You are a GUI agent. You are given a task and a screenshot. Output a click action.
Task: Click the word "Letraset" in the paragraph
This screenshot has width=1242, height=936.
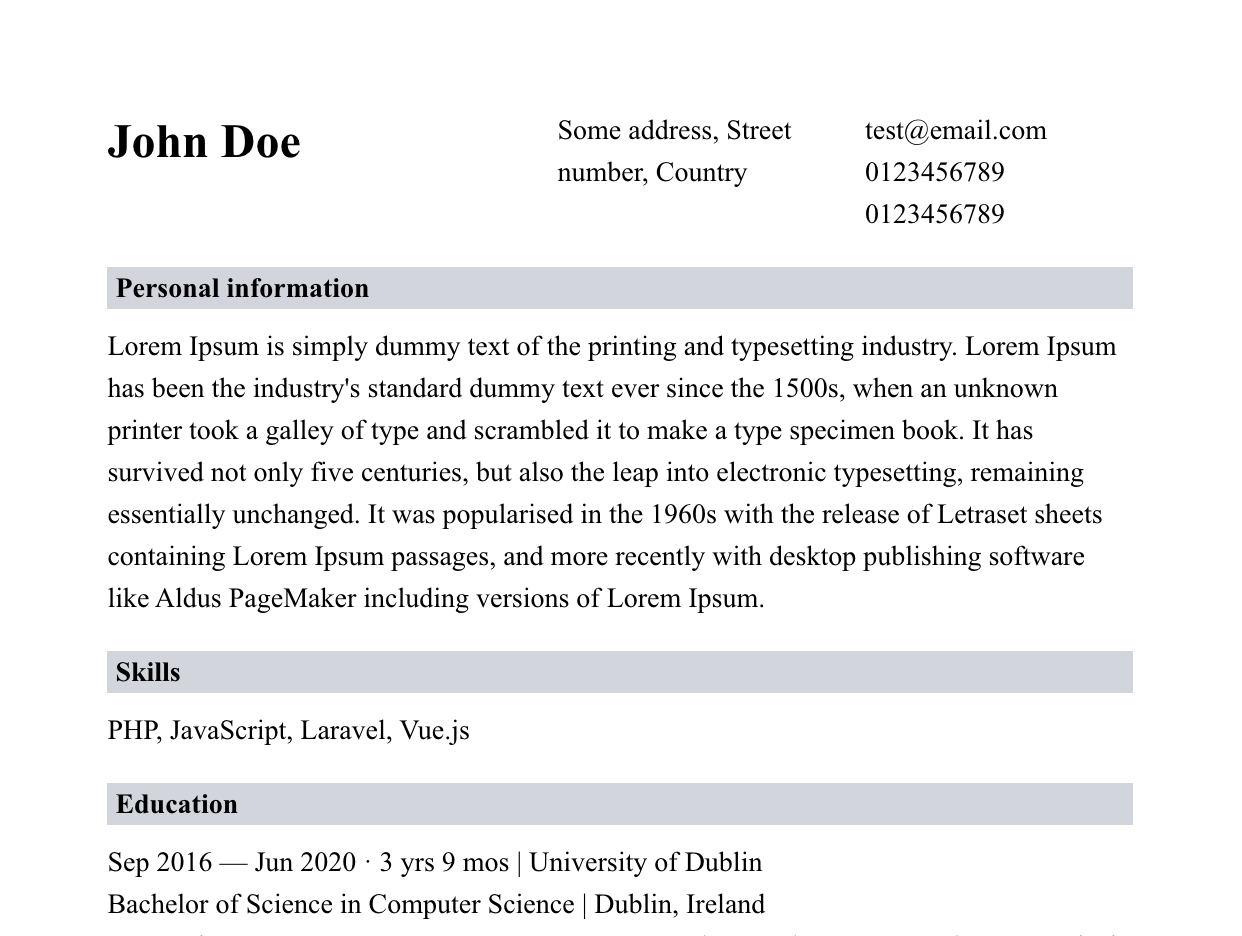982,515
